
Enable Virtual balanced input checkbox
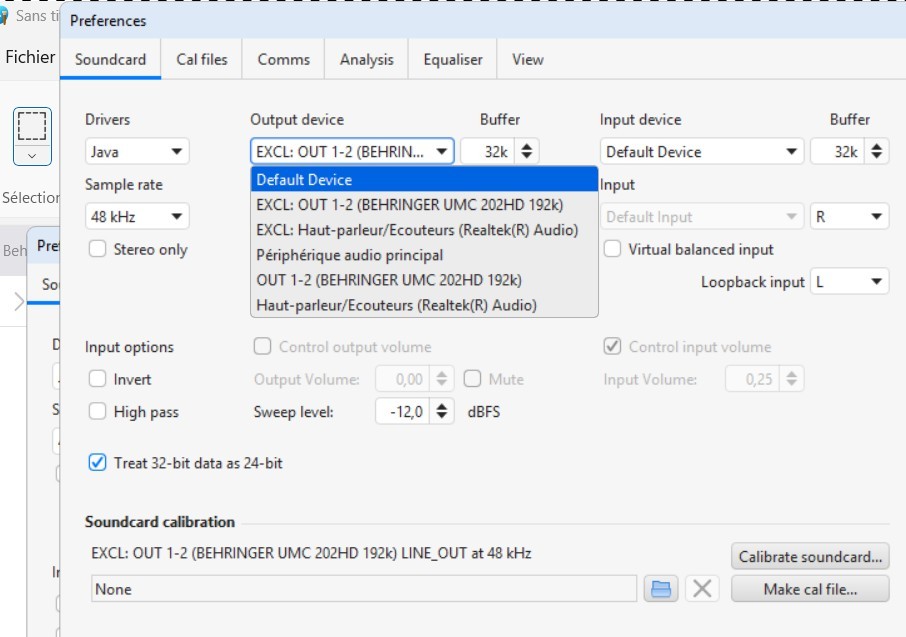[612, 249]
